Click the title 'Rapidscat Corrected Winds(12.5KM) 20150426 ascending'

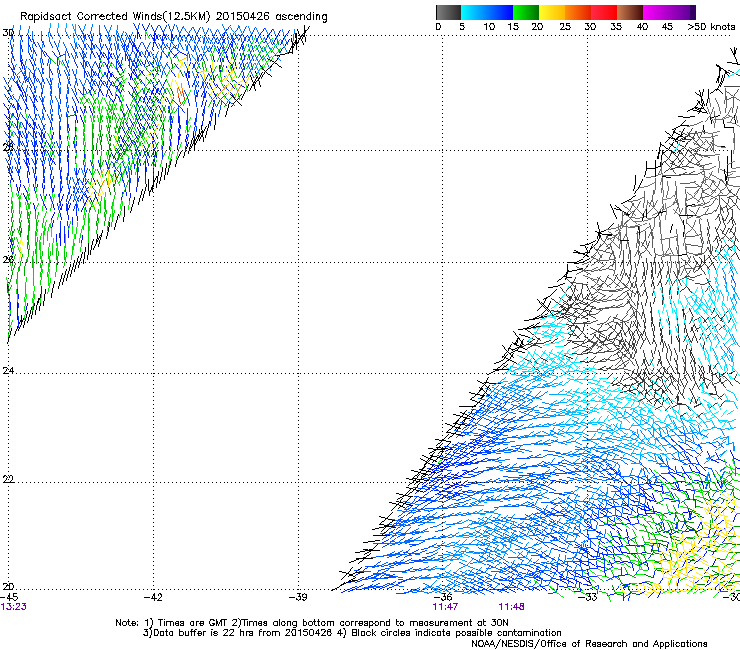[x=174, y=16]
